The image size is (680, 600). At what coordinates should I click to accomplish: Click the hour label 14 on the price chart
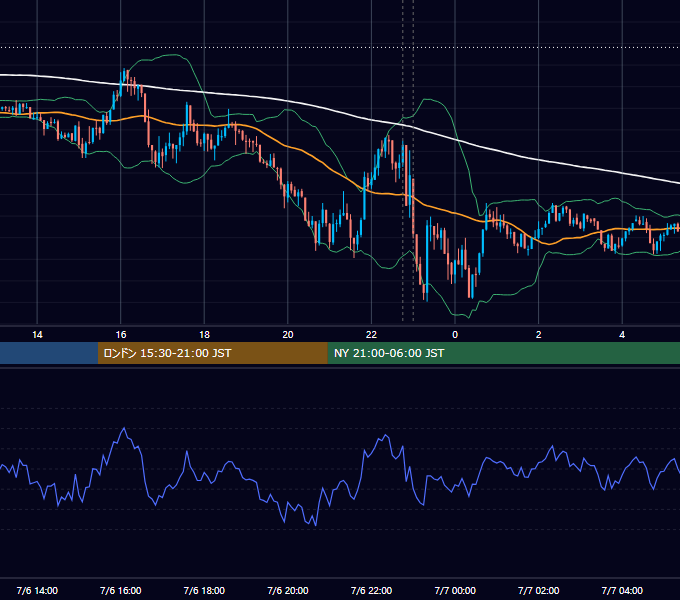[37, 335]
